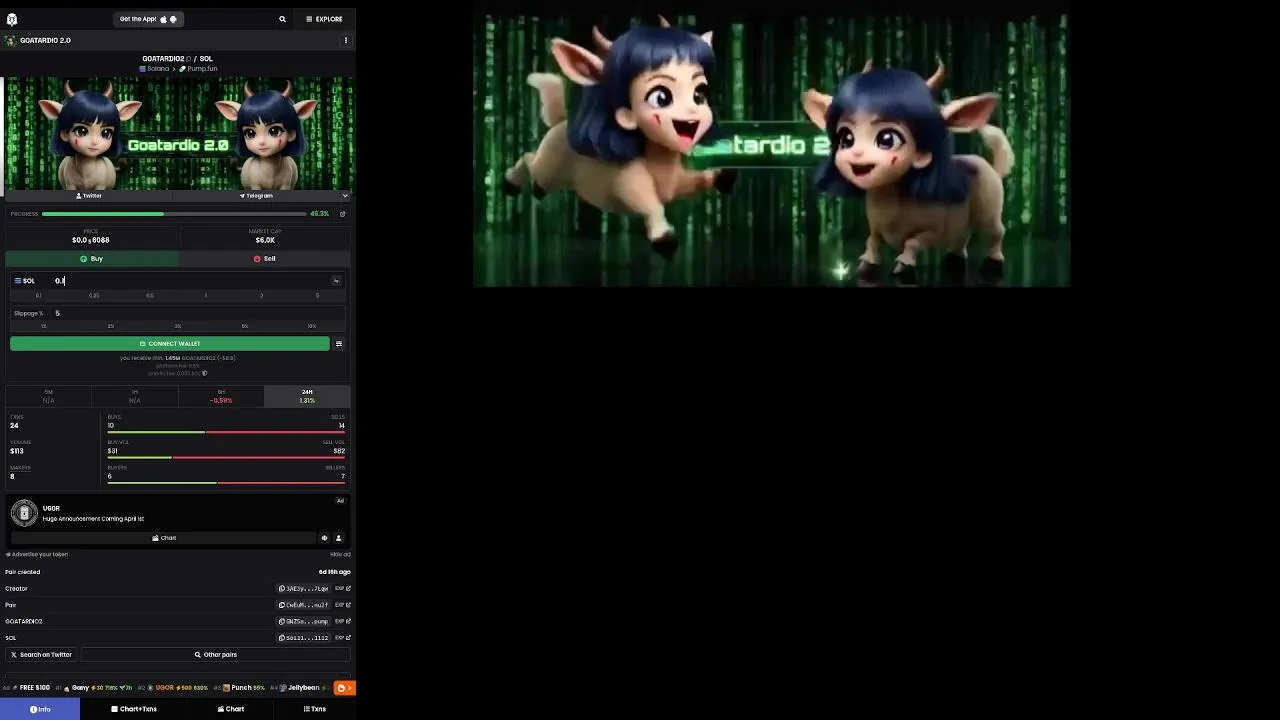Select the 0.5 SOL preset amount
This screenshot has height=720, width=1280.
[150, 296]
